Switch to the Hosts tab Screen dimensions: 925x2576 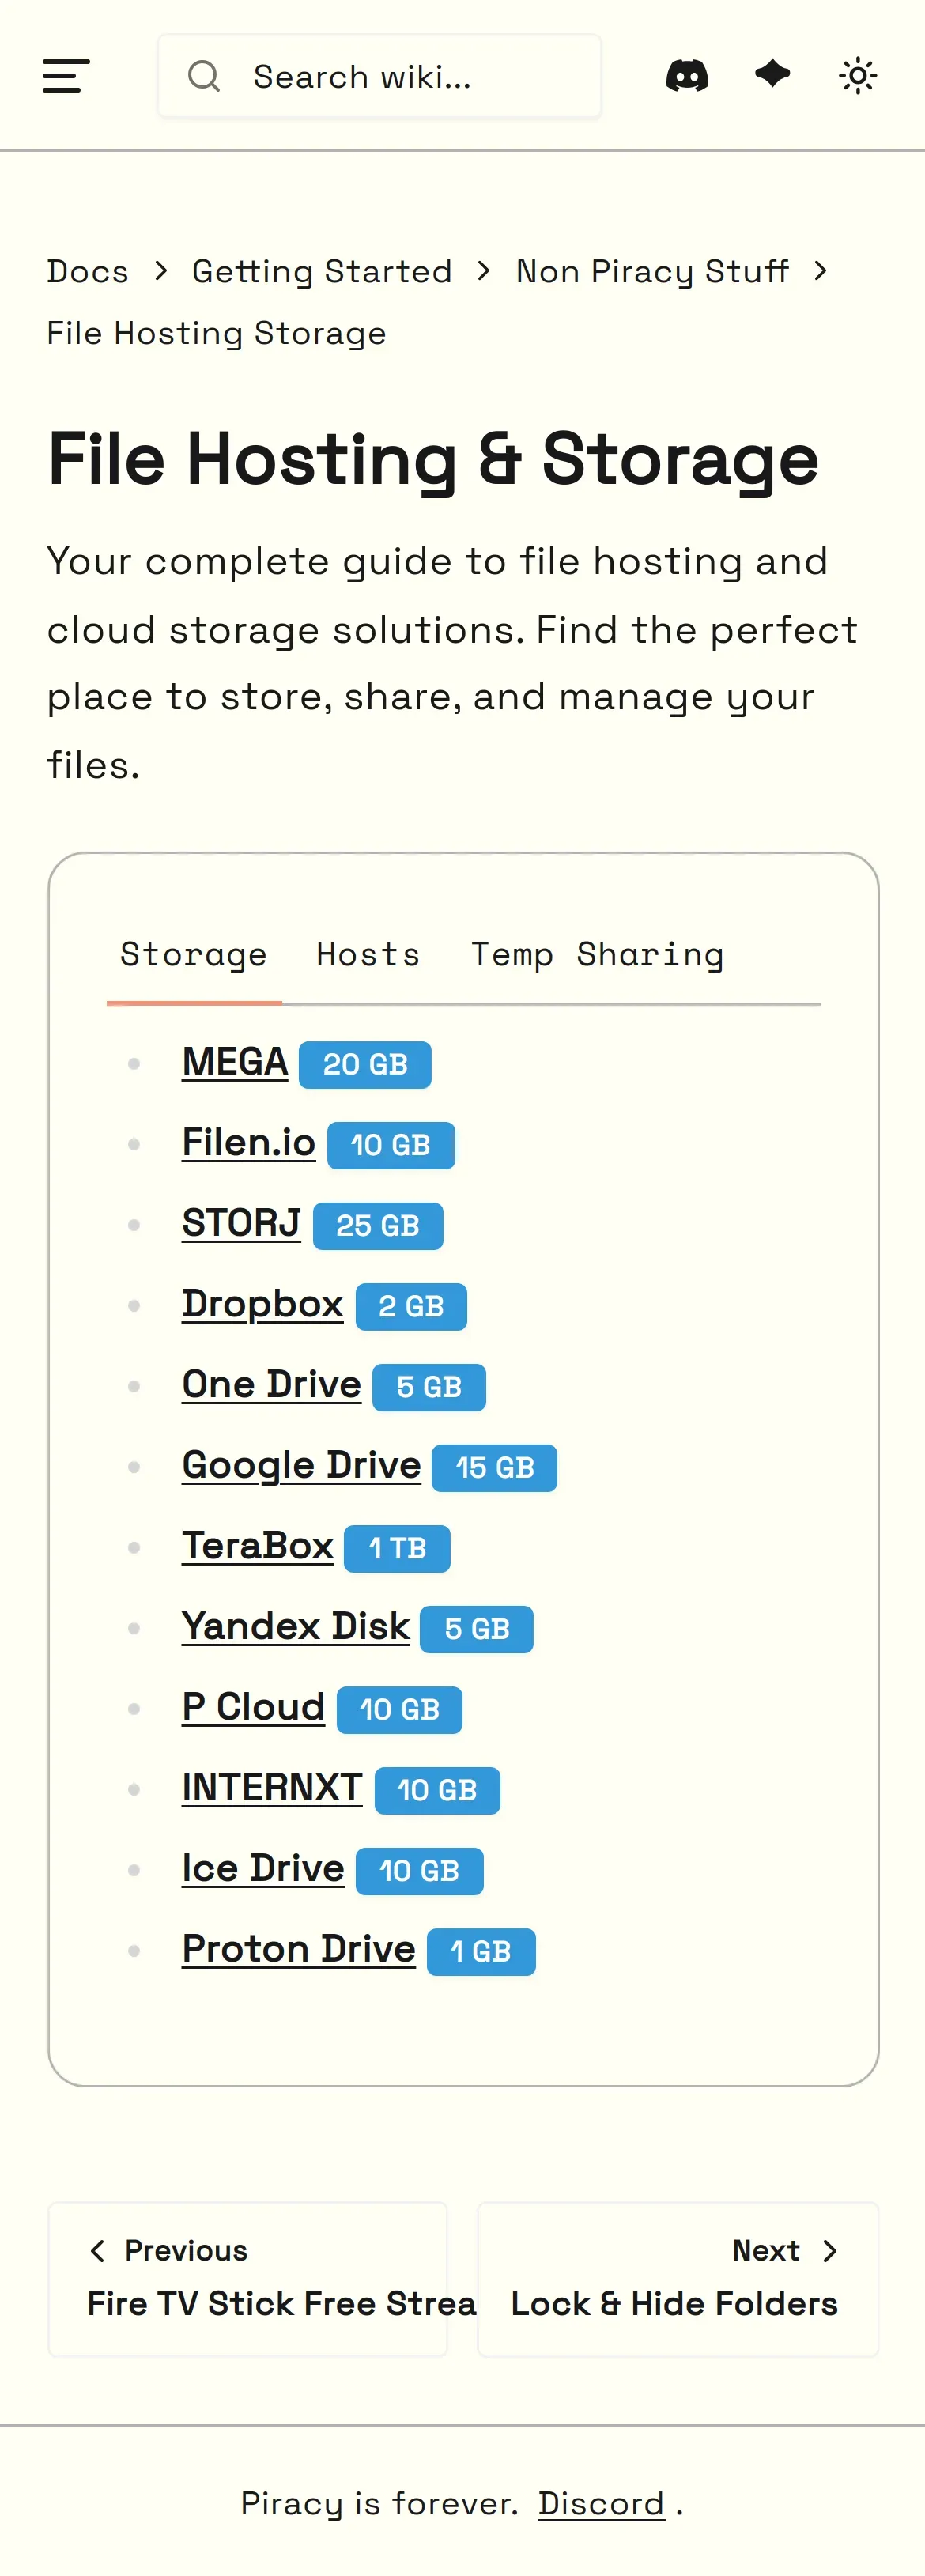tap(368, 954)
